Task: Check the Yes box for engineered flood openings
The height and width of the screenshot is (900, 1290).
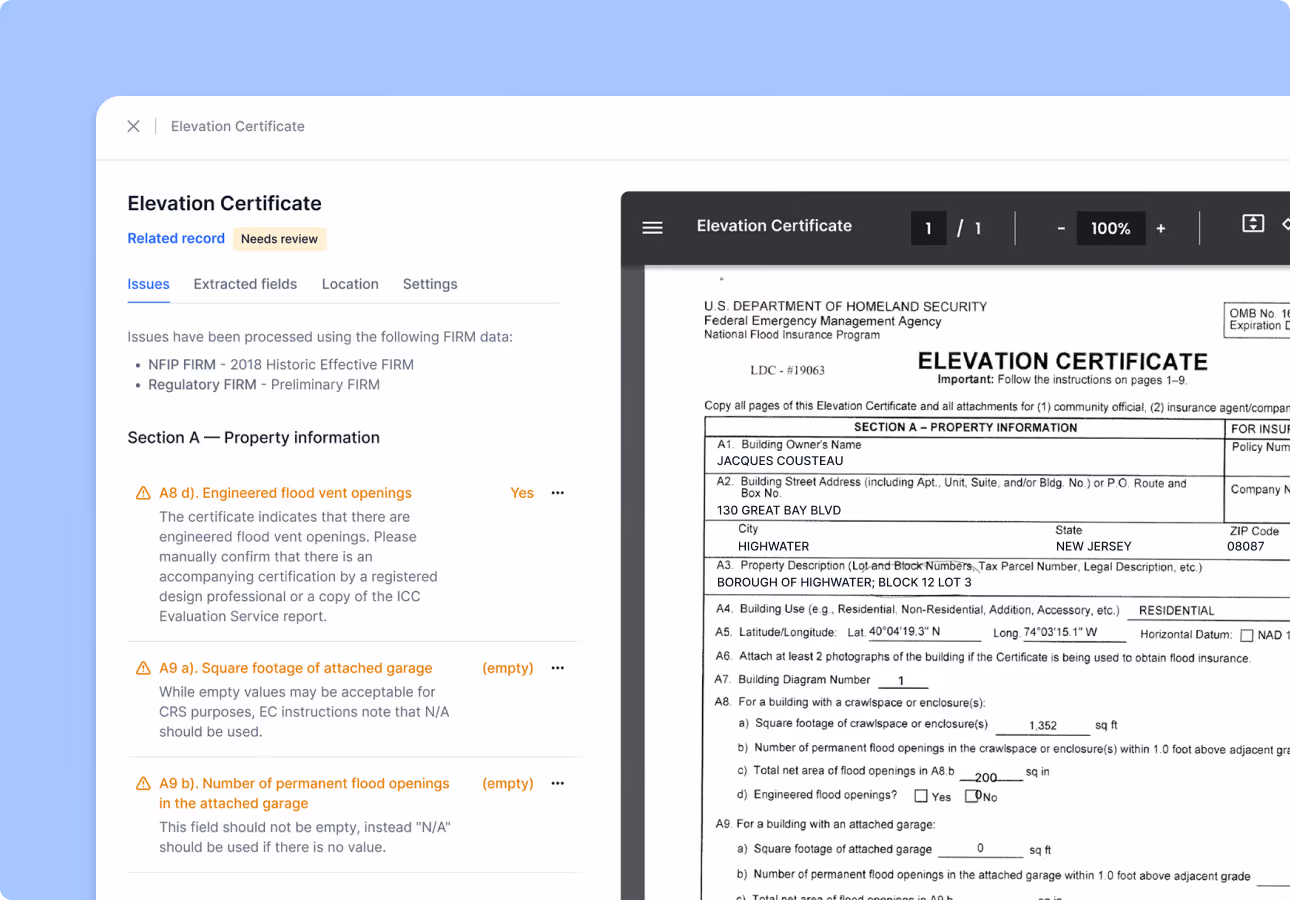Action: tap(921, 797)
